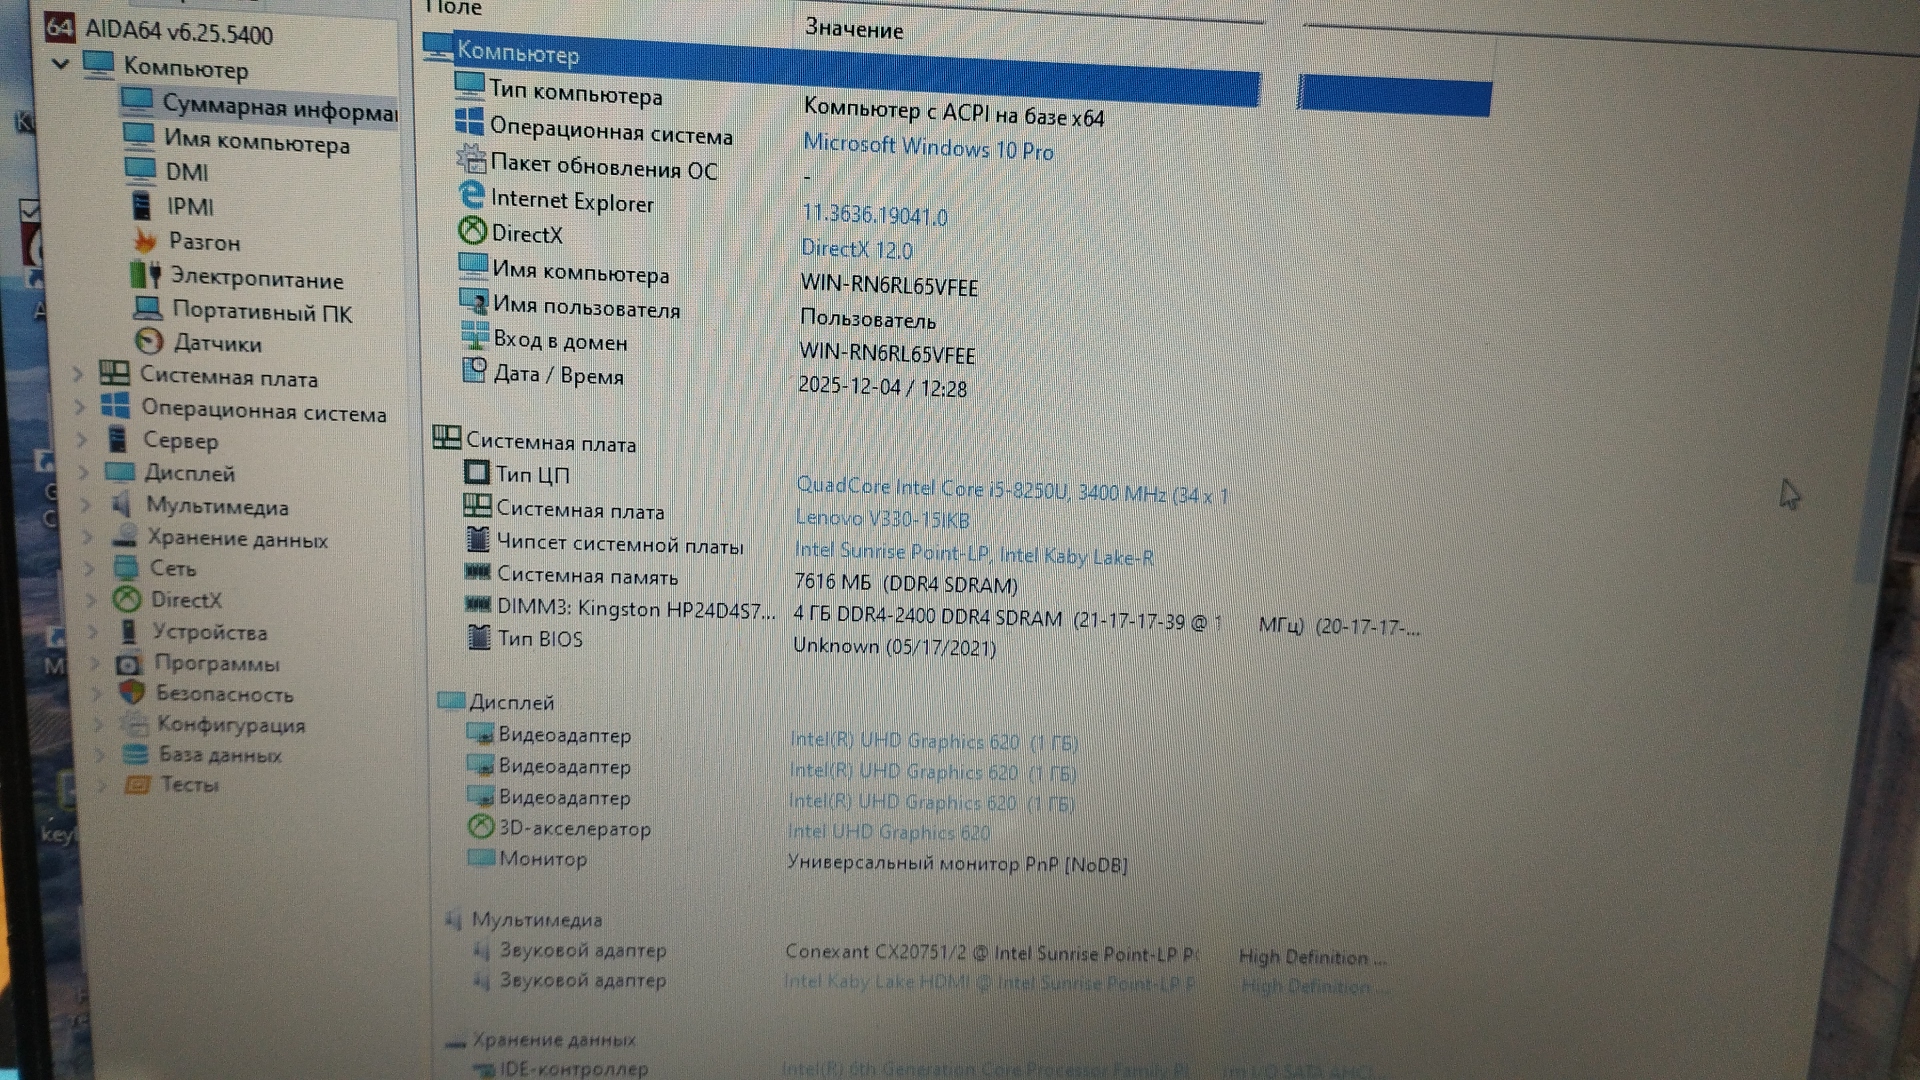1920x1080 pixels.
Task: Open Microsoft Windows 10 Pro link
Action: 927,148
